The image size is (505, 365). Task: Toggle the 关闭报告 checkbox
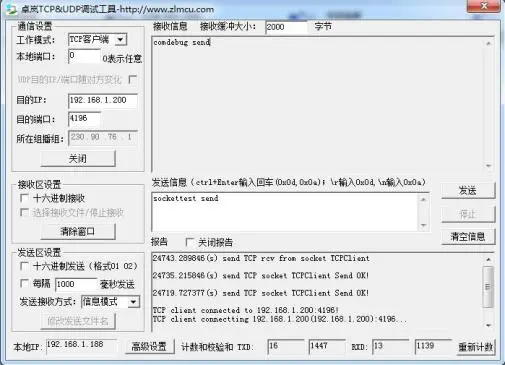(x=189, y=242)
